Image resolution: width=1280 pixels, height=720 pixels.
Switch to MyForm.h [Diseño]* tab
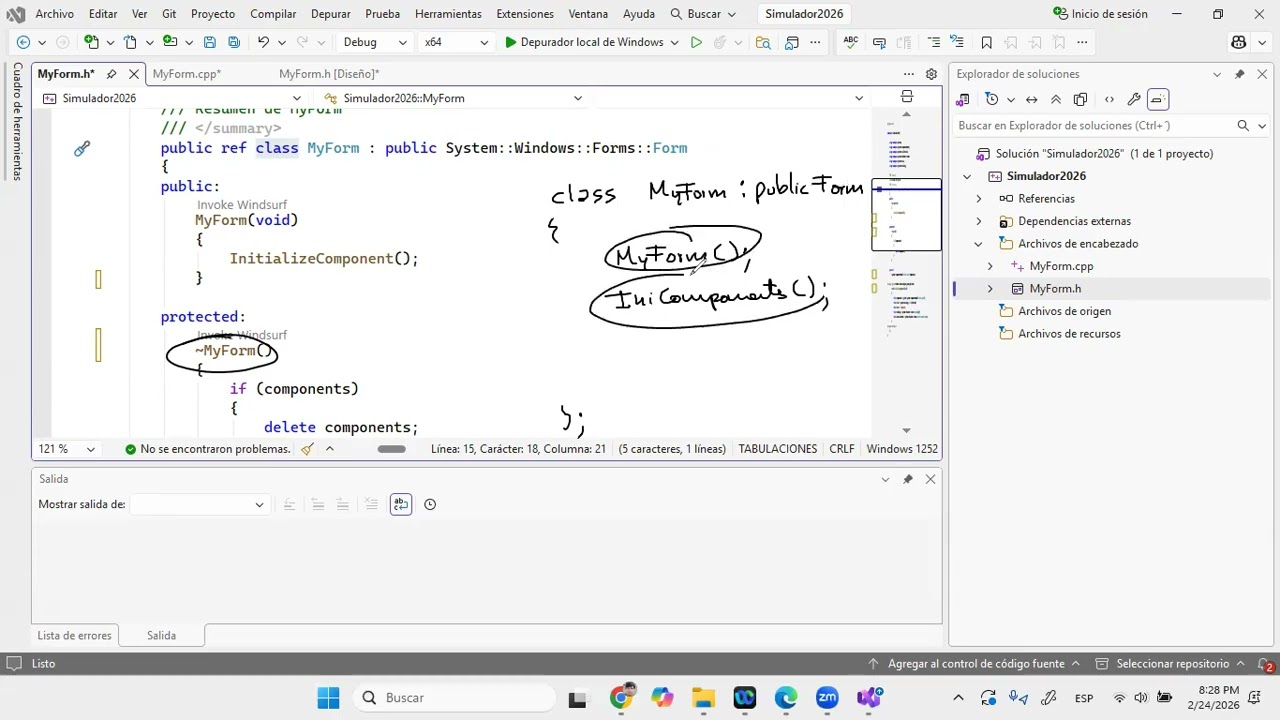329,74
